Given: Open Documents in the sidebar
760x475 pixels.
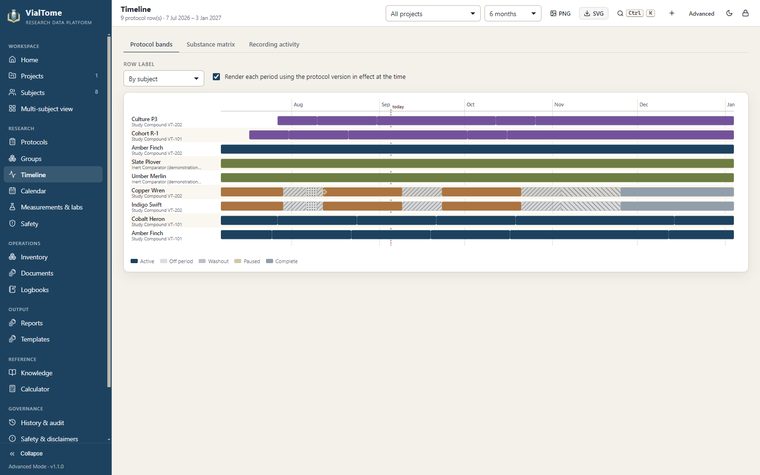Looking at the screenshot, I should [x=53, y=273].
